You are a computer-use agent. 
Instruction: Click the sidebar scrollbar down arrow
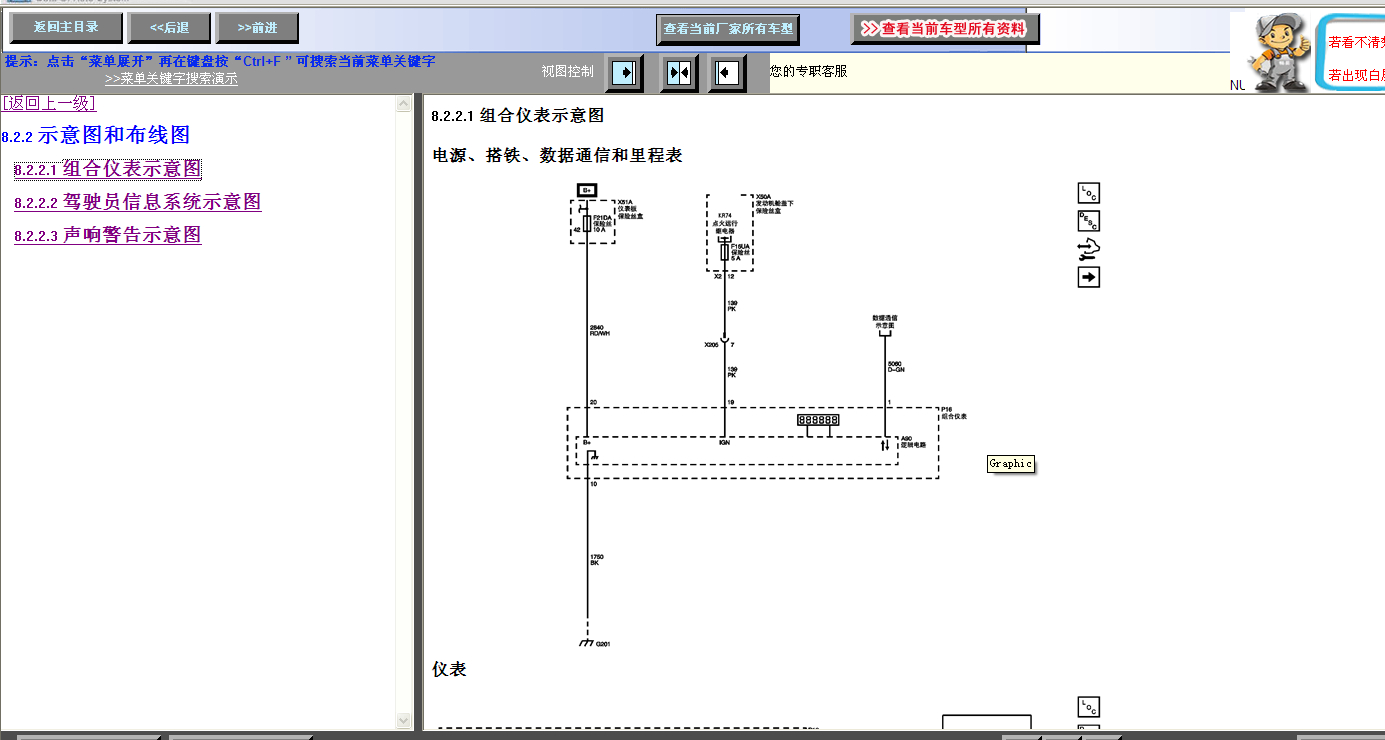(404, 720)
